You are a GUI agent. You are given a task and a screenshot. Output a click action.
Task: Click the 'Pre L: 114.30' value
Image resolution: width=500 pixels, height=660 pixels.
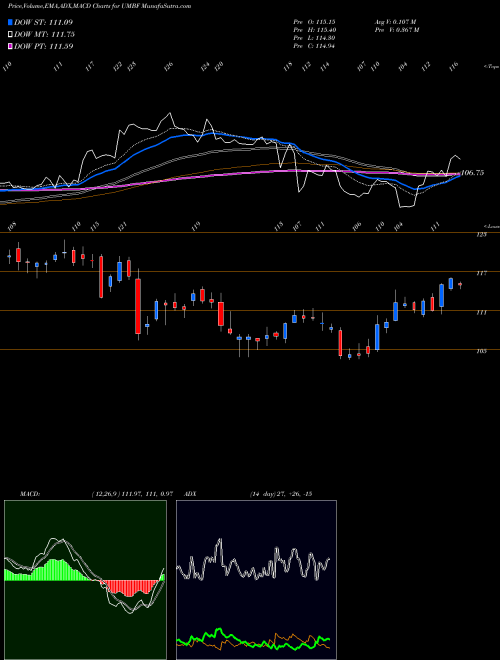click(314, 38)
